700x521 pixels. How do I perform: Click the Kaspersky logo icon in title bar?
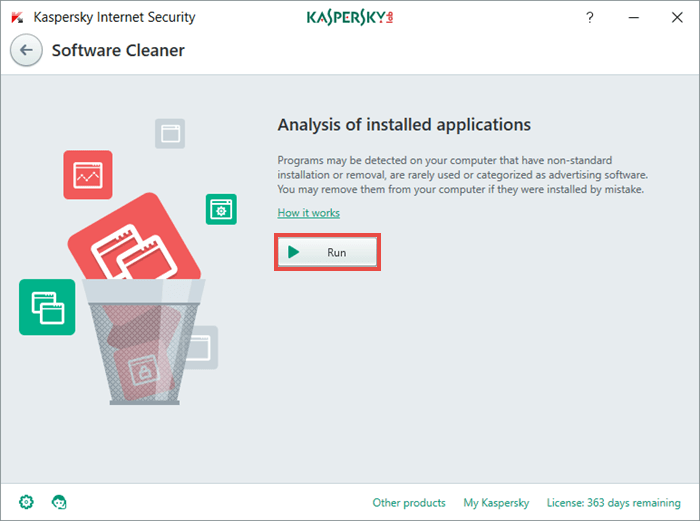point(17,17)
